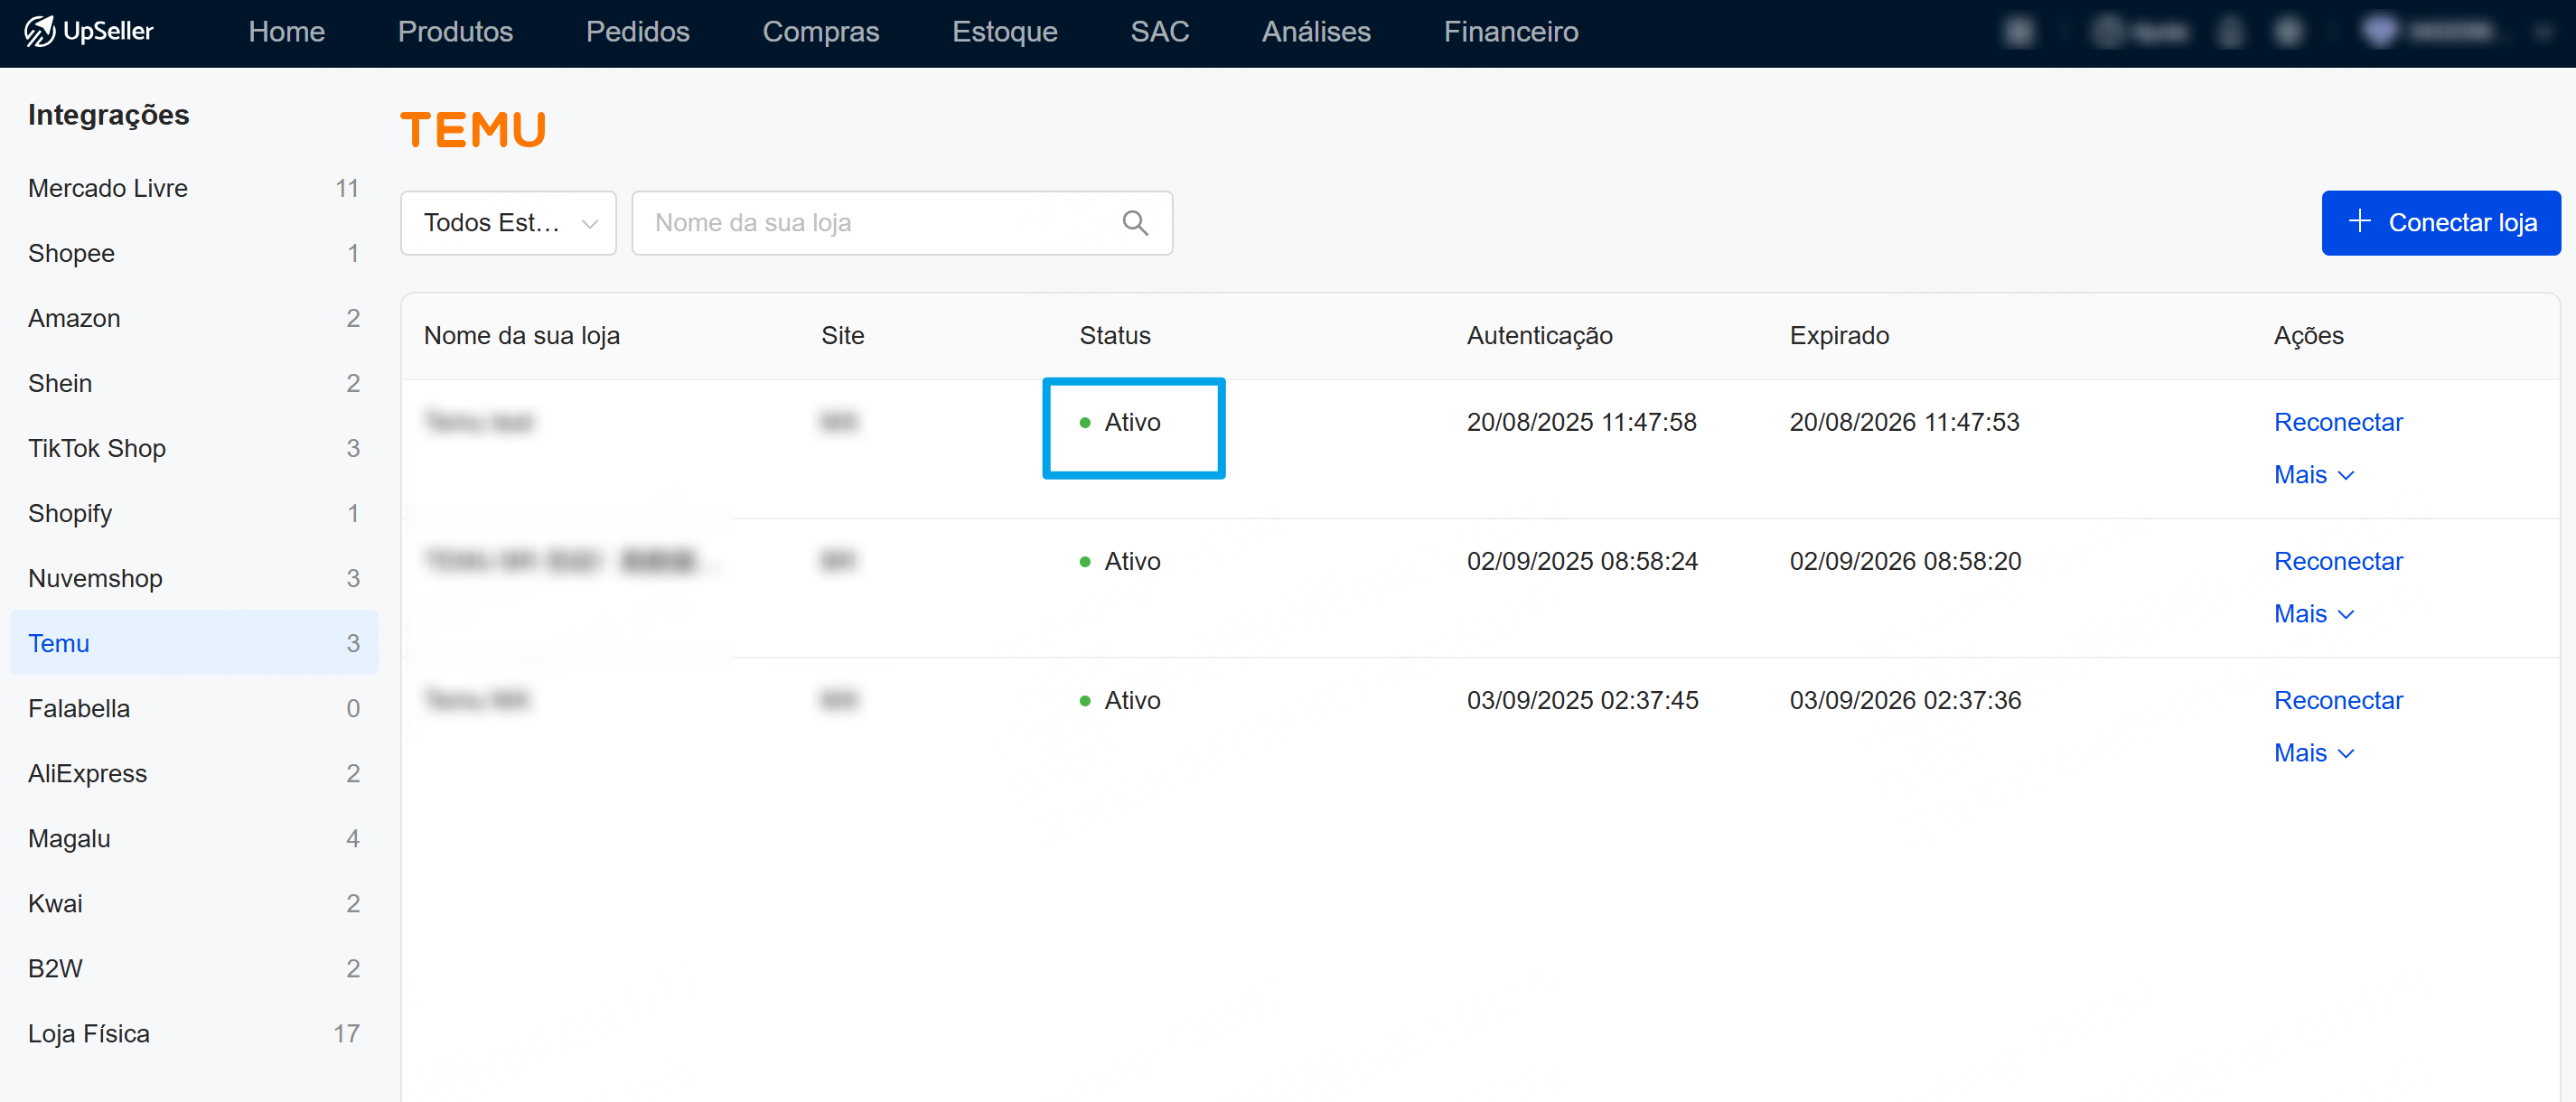Select TikTok Shop integration
Screen dimensions: 2576x1102
tap(194, 448)
